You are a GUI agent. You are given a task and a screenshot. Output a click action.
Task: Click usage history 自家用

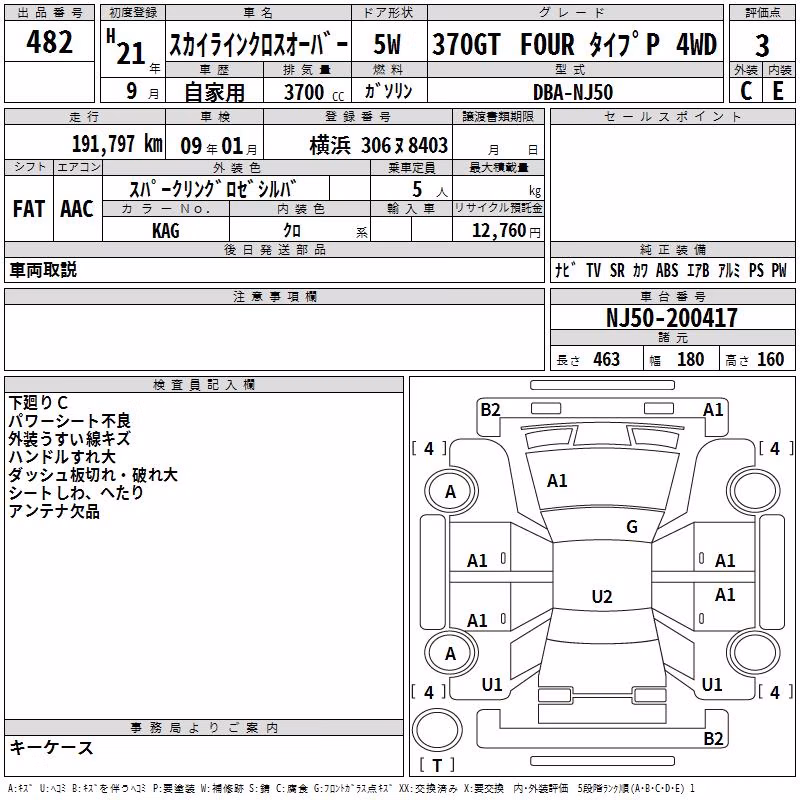pos(214,92)
